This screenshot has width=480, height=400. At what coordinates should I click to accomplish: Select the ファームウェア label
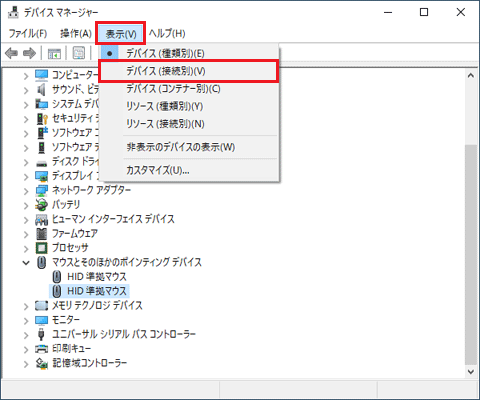75,233
